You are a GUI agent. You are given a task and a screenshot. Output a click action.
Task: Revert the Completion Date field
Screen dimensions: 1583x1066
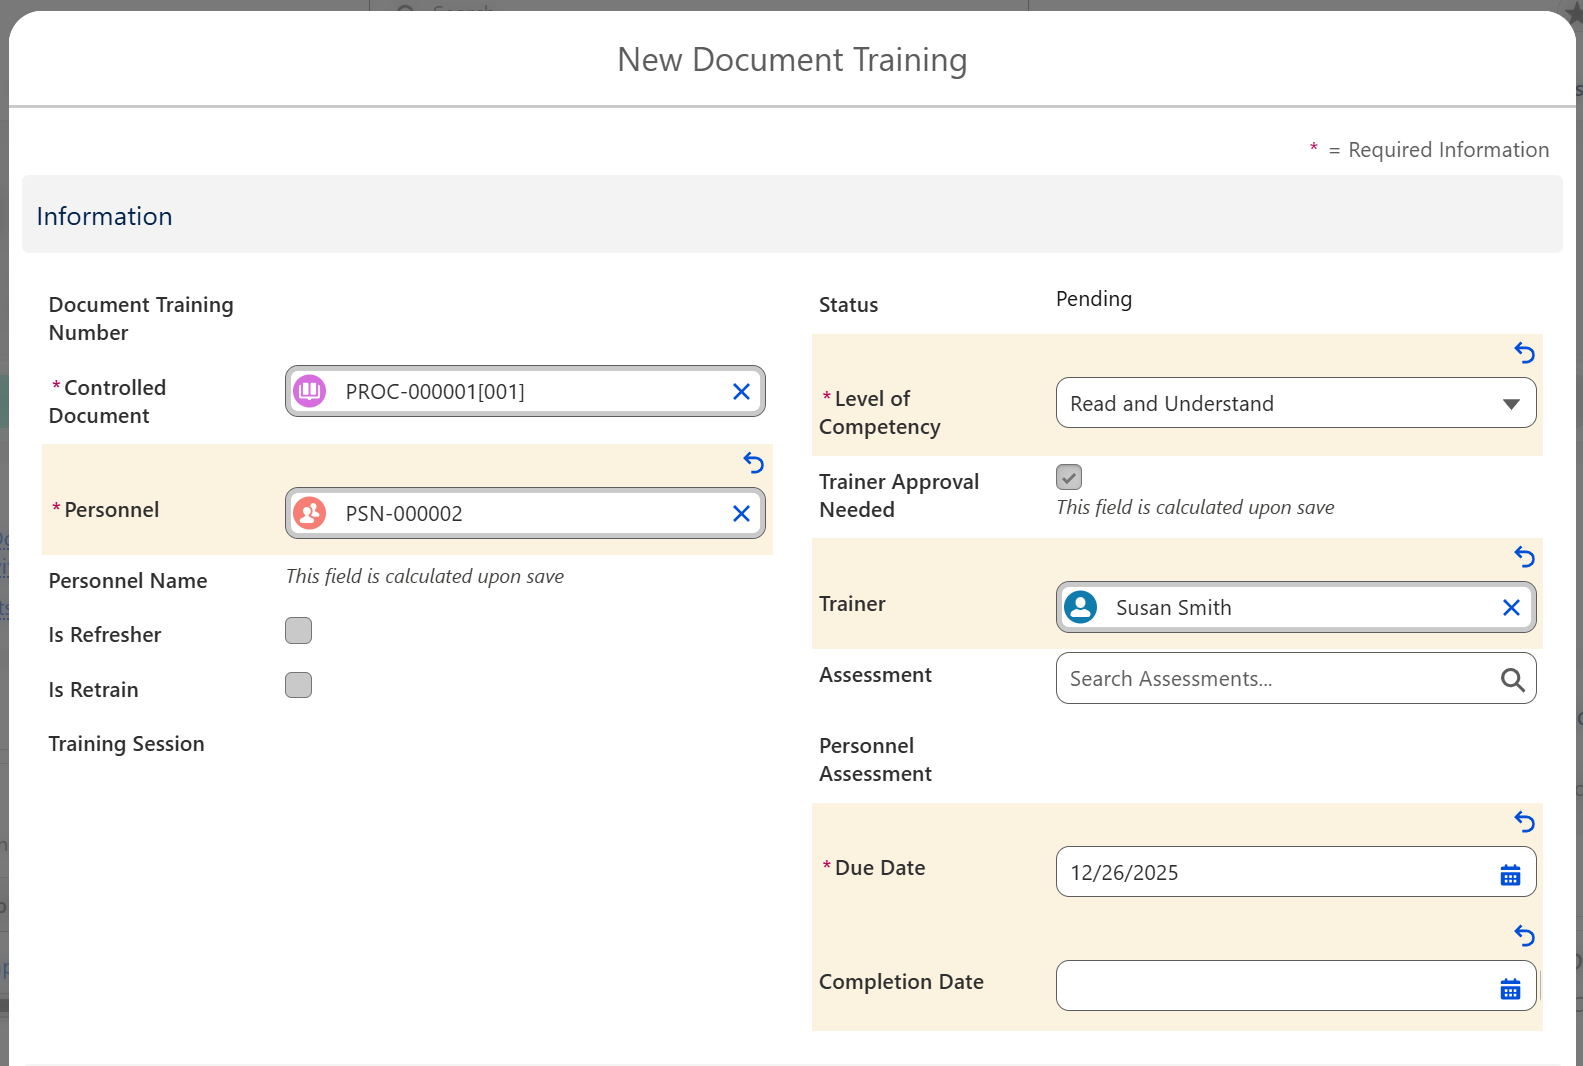pos(1524,936)
